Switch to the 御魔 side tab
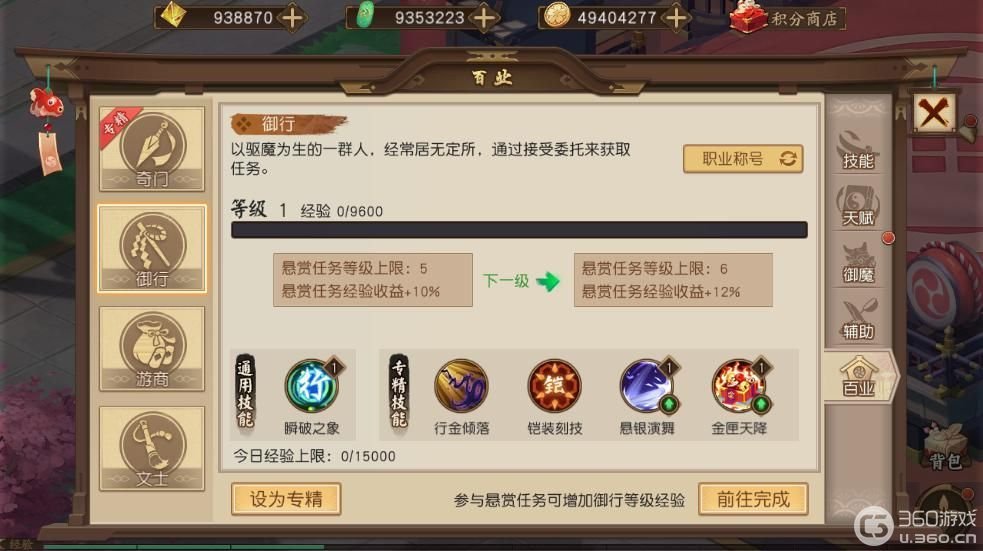Image resolution: width=983 pixels, height=551 pixels. [x=858, y=263]
